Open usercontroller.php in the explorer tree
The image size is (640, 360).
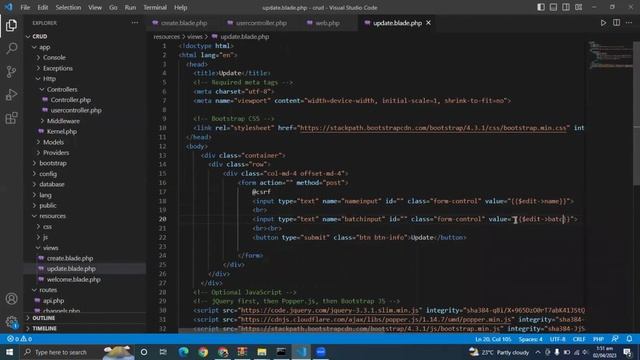76,110
